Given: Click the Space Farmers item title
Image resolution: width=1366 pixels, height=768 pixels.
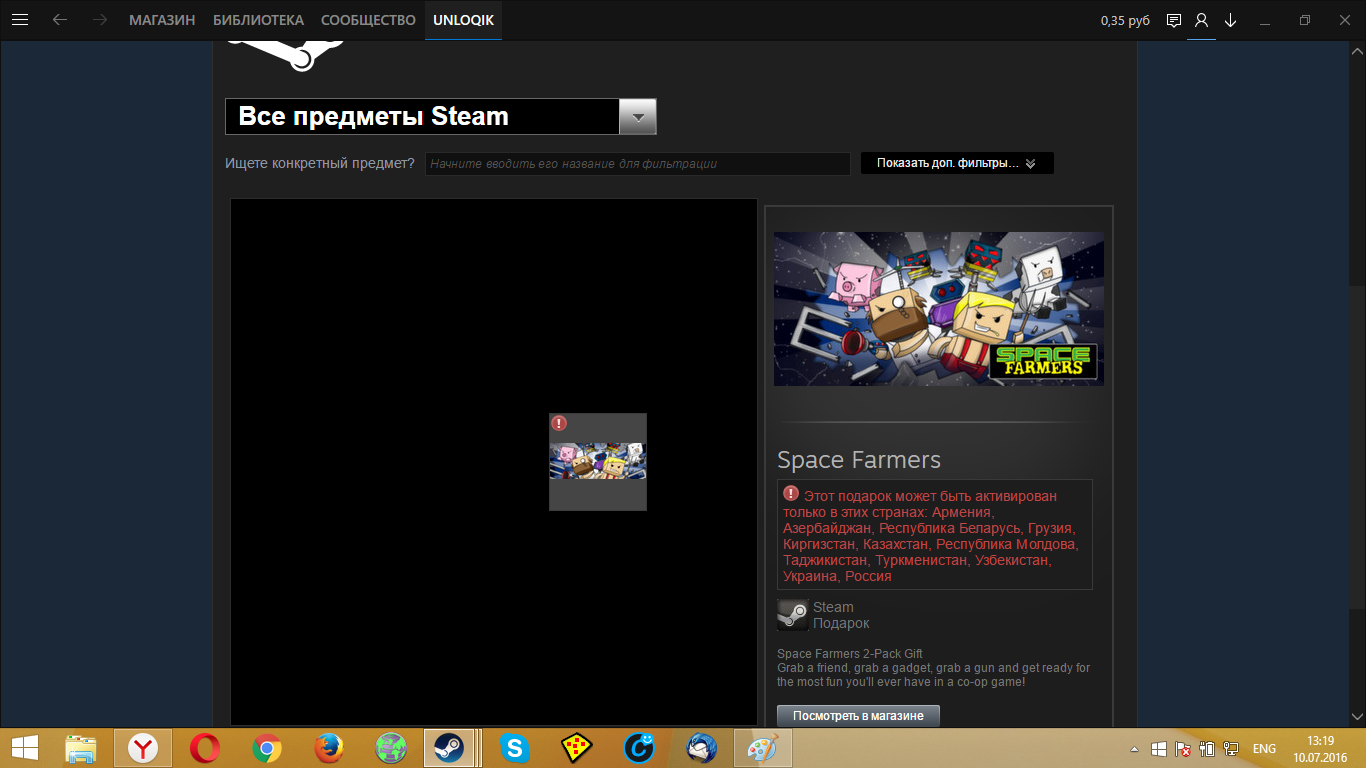Looking at the screenshot, I should (859, 460).
